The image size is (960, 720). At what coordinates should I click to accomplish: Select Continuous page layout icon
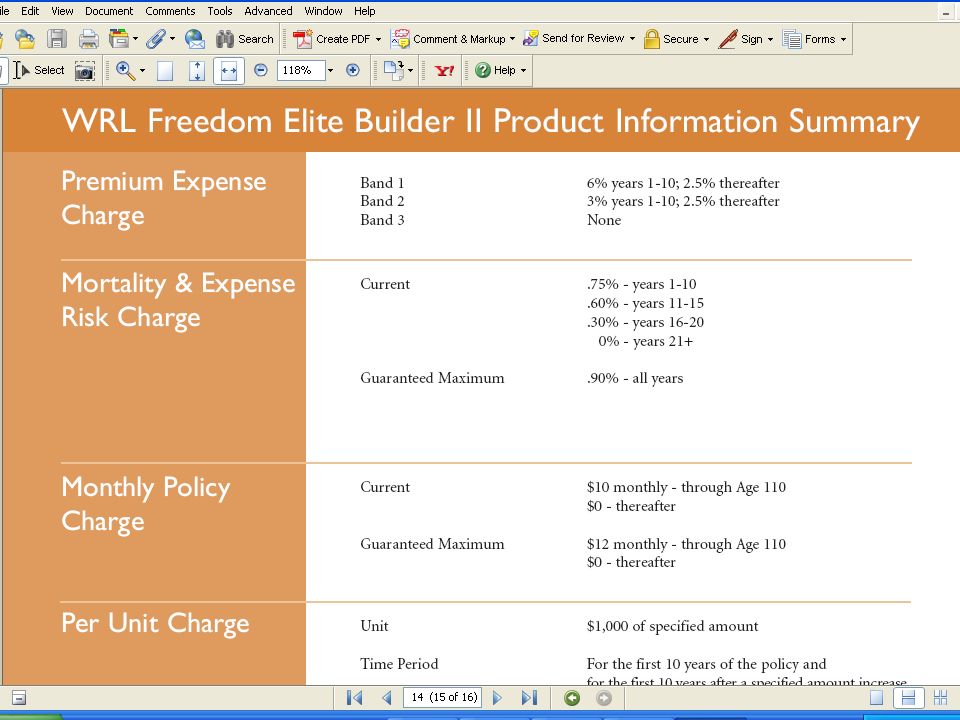[x=909, y=697]
